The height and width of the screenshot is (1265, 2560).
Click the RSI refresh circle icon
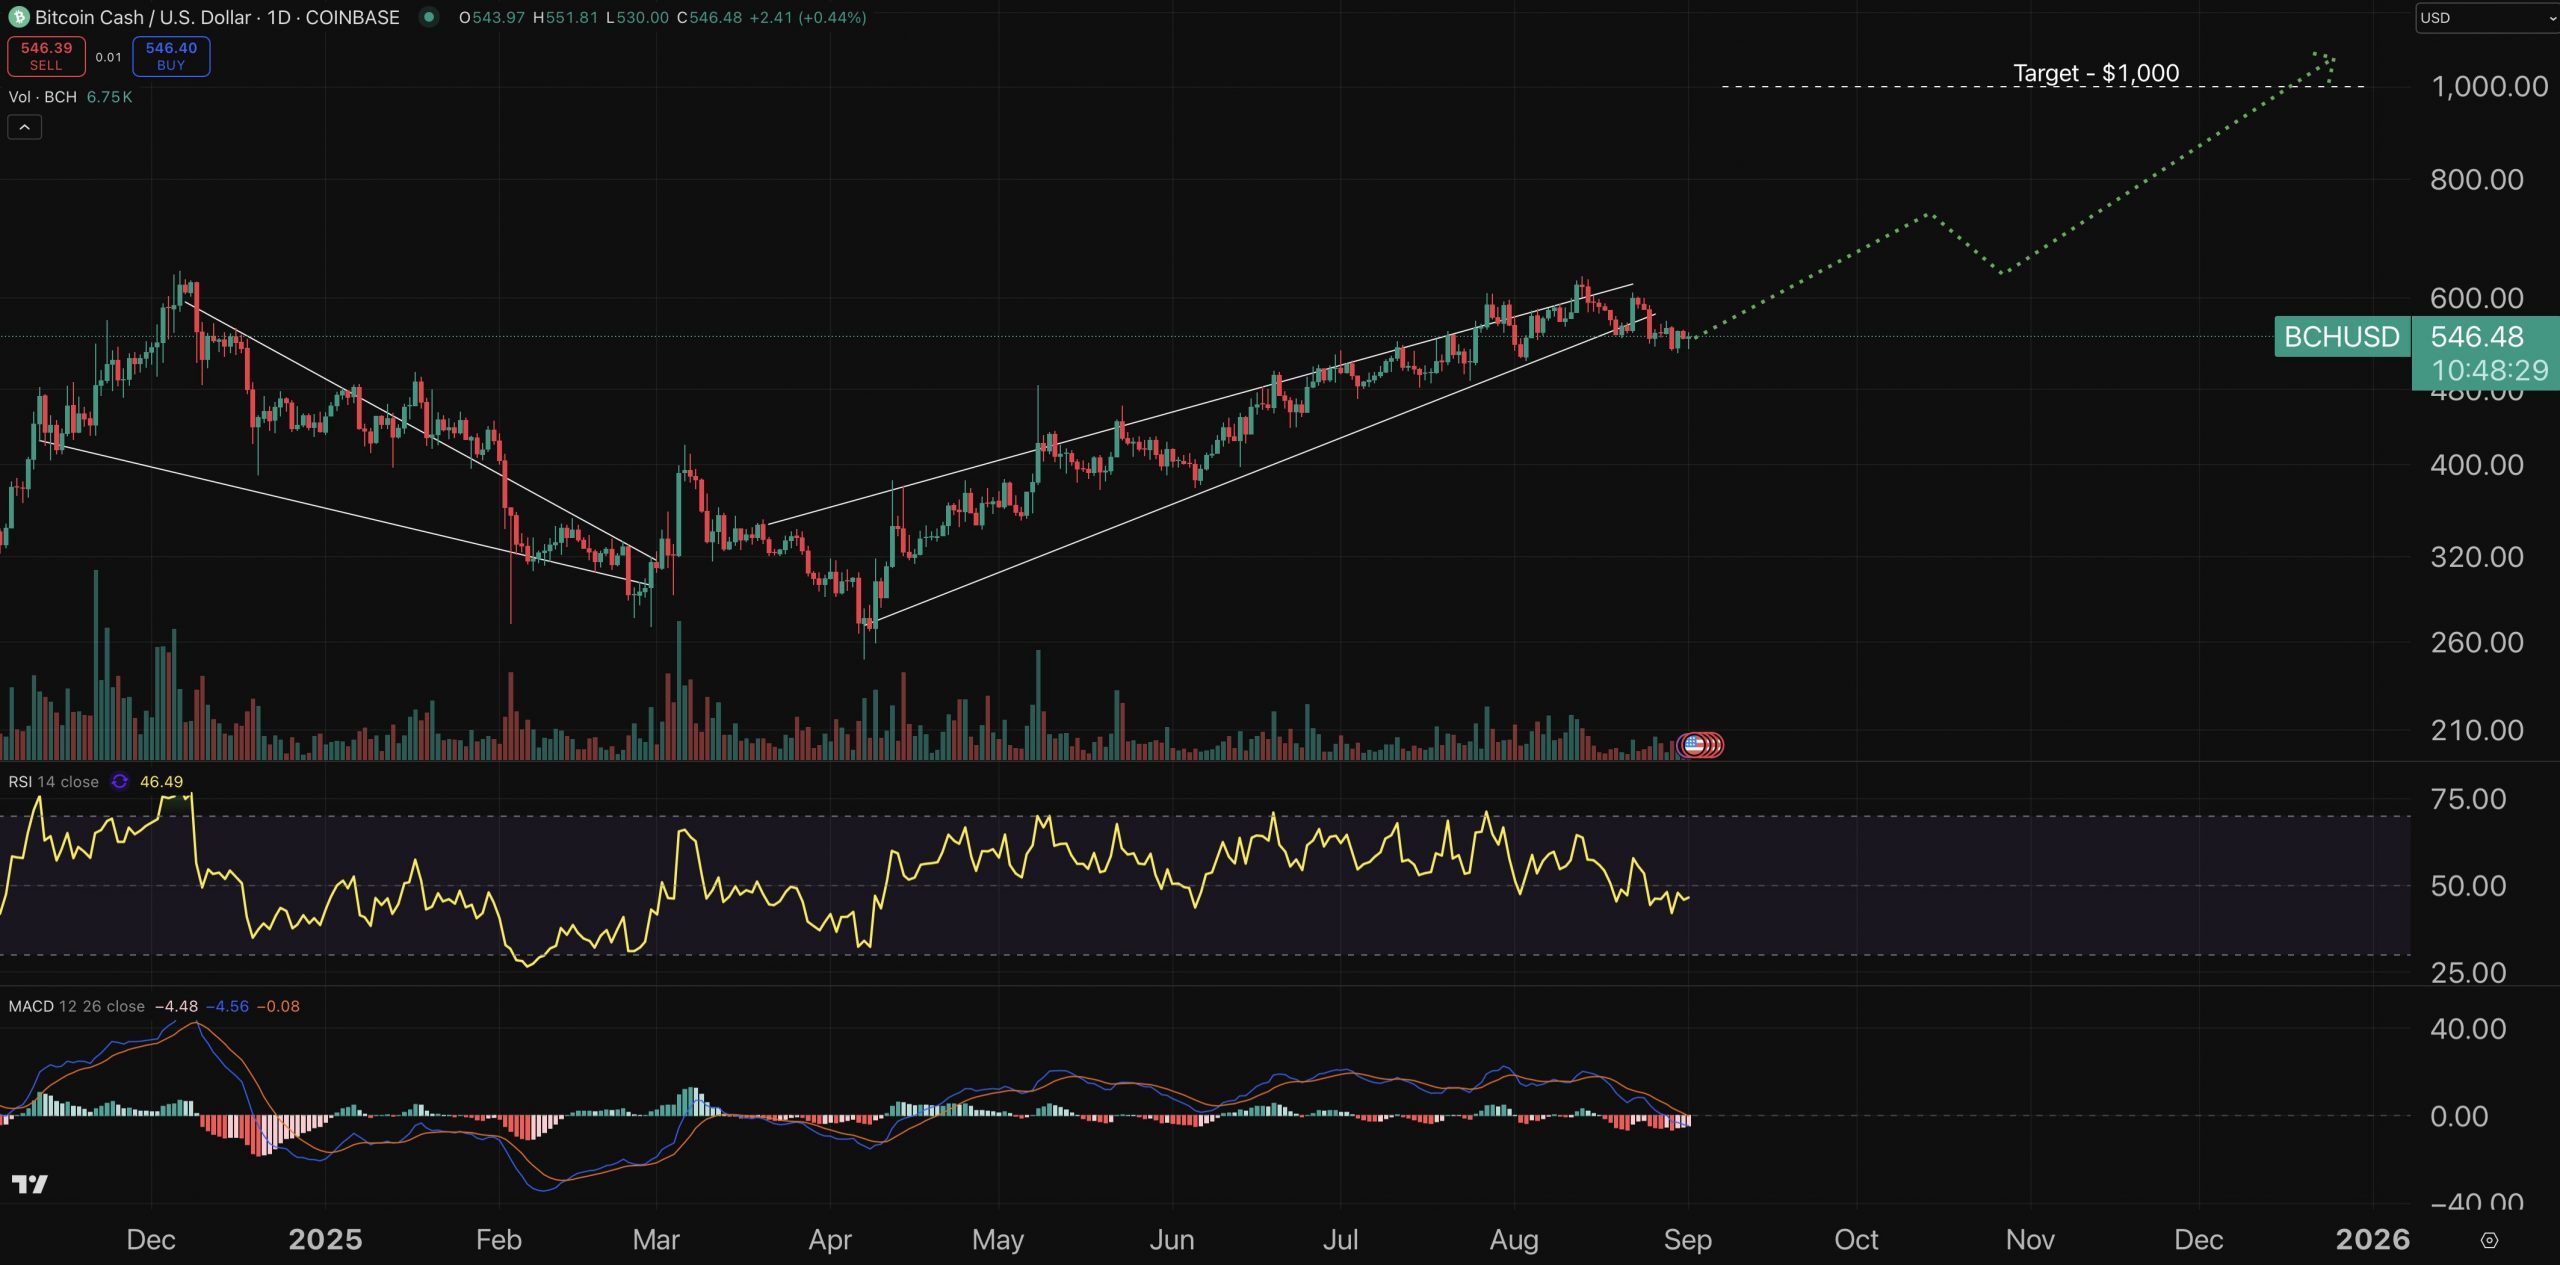tap(119, 782)
